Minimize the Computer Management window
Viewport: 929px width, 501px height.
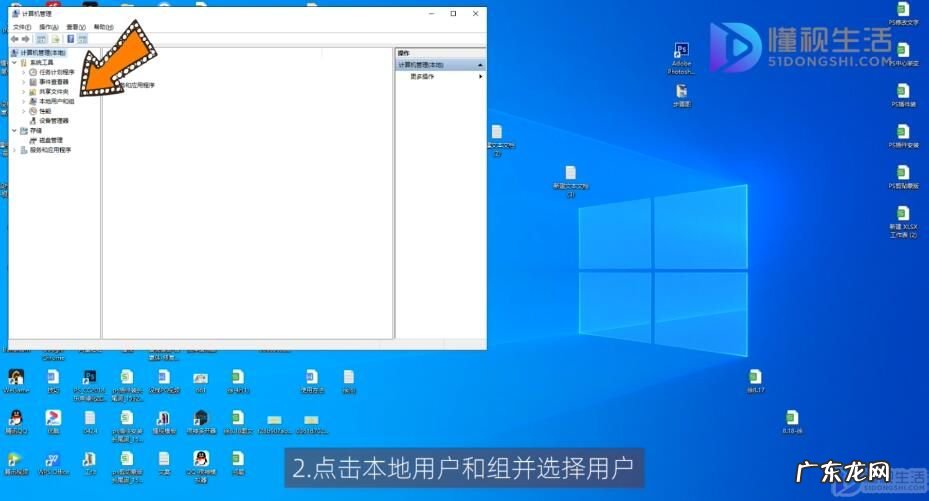coord(431,14)
